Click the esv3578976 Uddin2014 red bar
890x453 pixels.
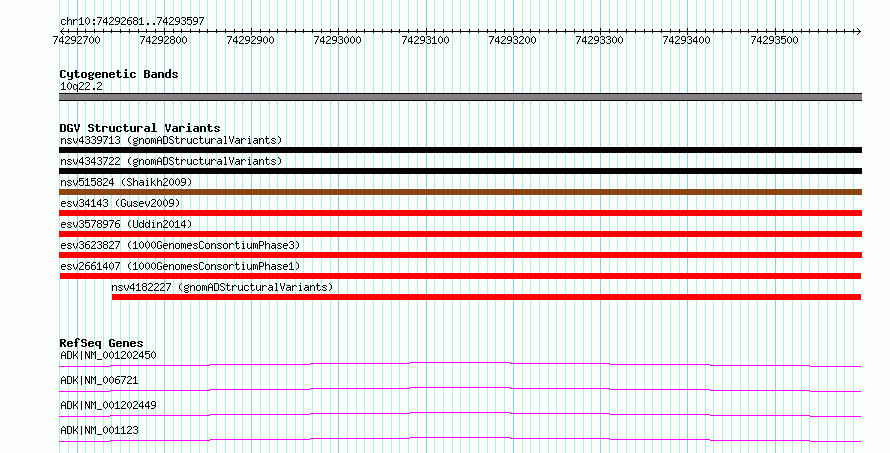[460, 234]
